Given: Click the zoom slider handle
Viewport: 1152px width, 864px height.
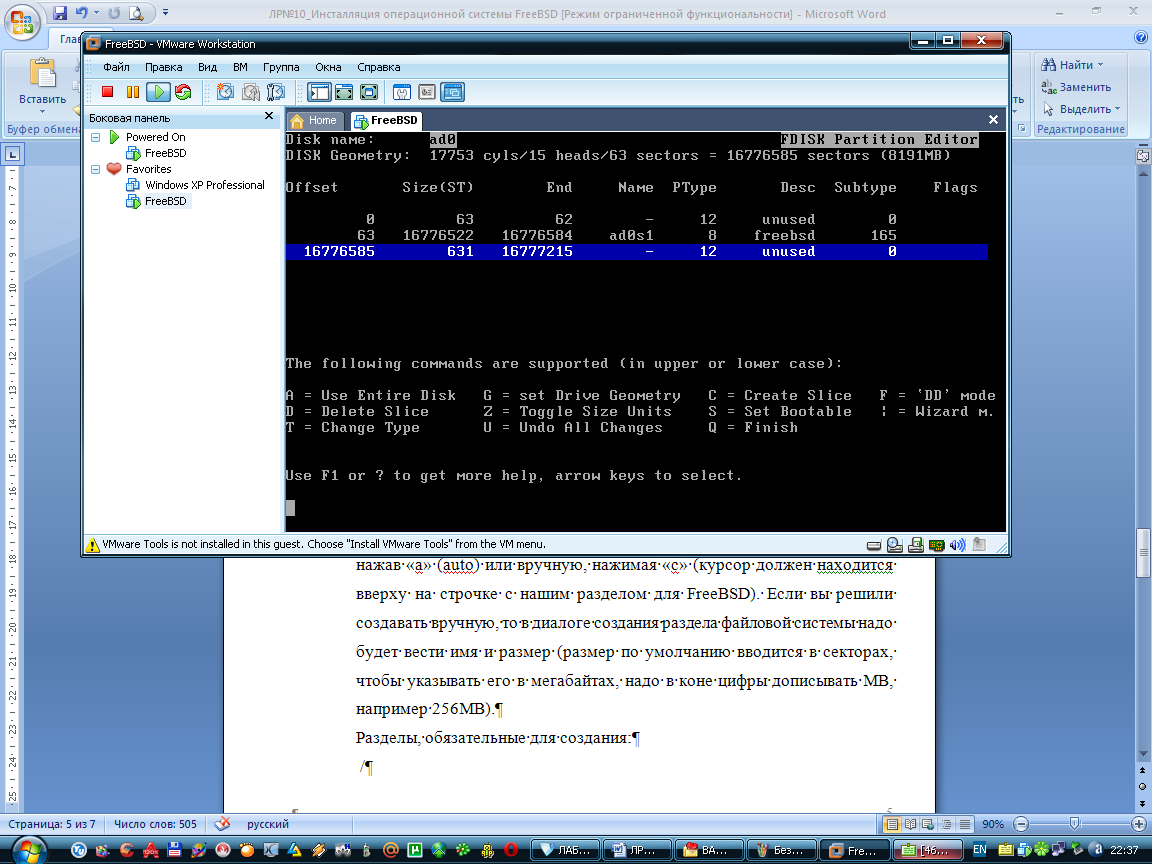Looking at the screenshot, I should coord(1075,824).
